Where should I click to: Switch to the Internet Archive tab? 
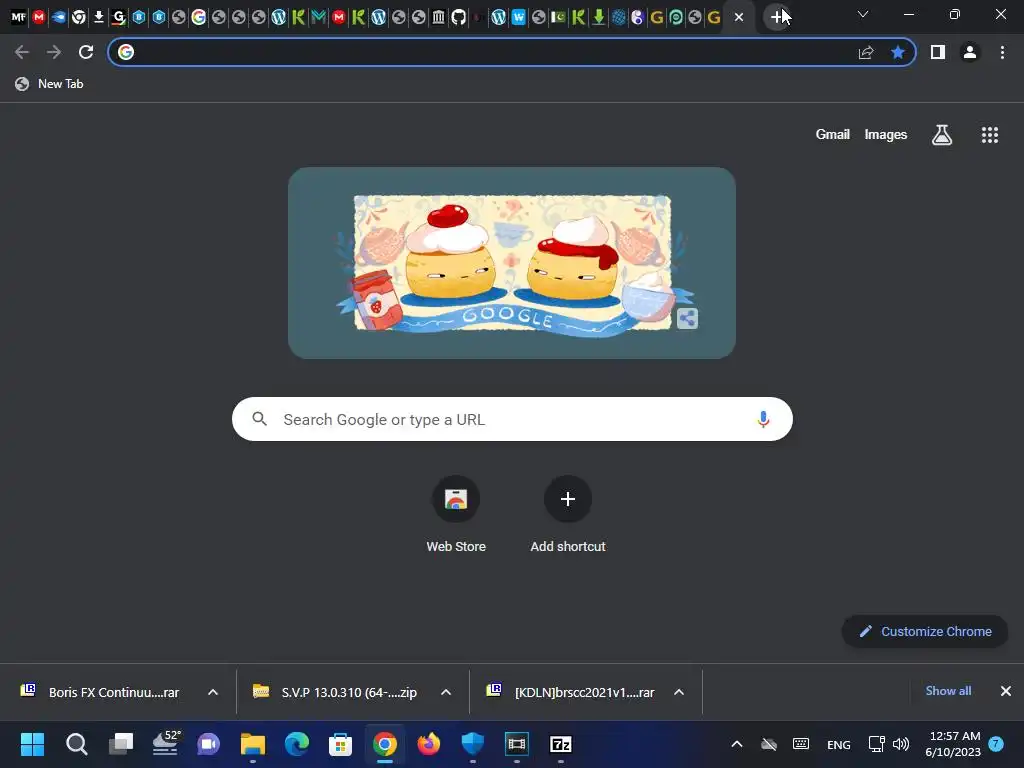click(x=439, y=17)
